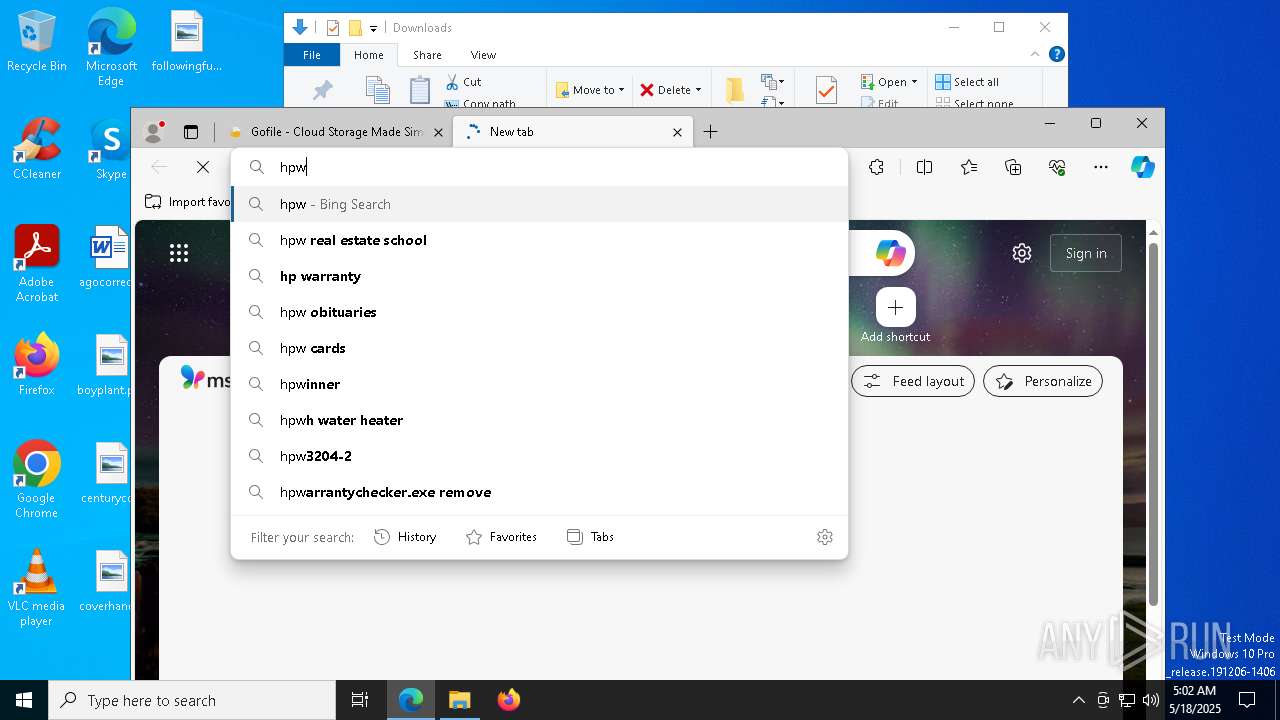Open page settings gear icon
The width and height of the screenshot is (1280, 720).
pyautogui.click(x=1022, y=253)
